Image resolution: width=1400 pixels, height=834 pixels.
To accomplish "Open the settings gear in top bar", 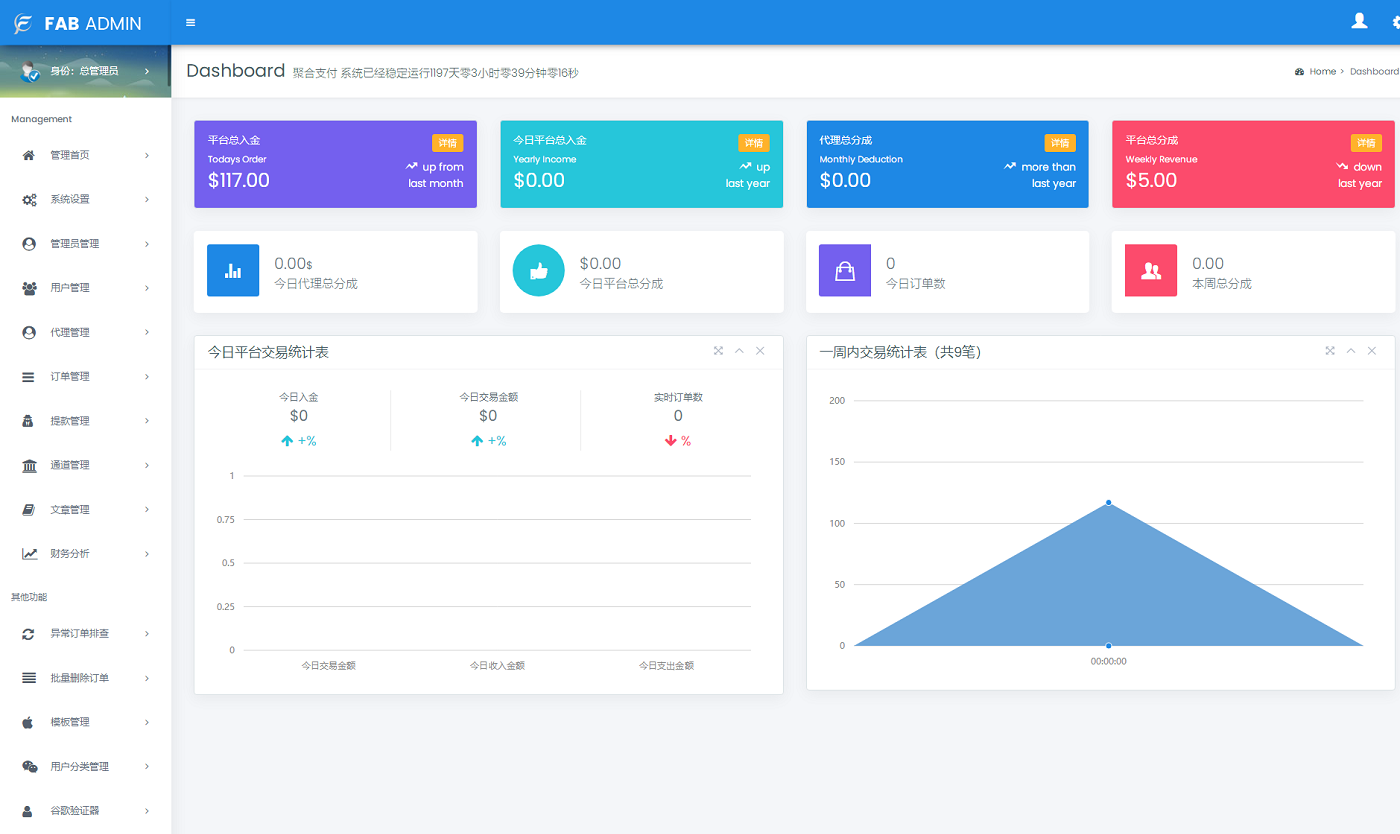I will pyautogui.click(x=1395, y=22).
